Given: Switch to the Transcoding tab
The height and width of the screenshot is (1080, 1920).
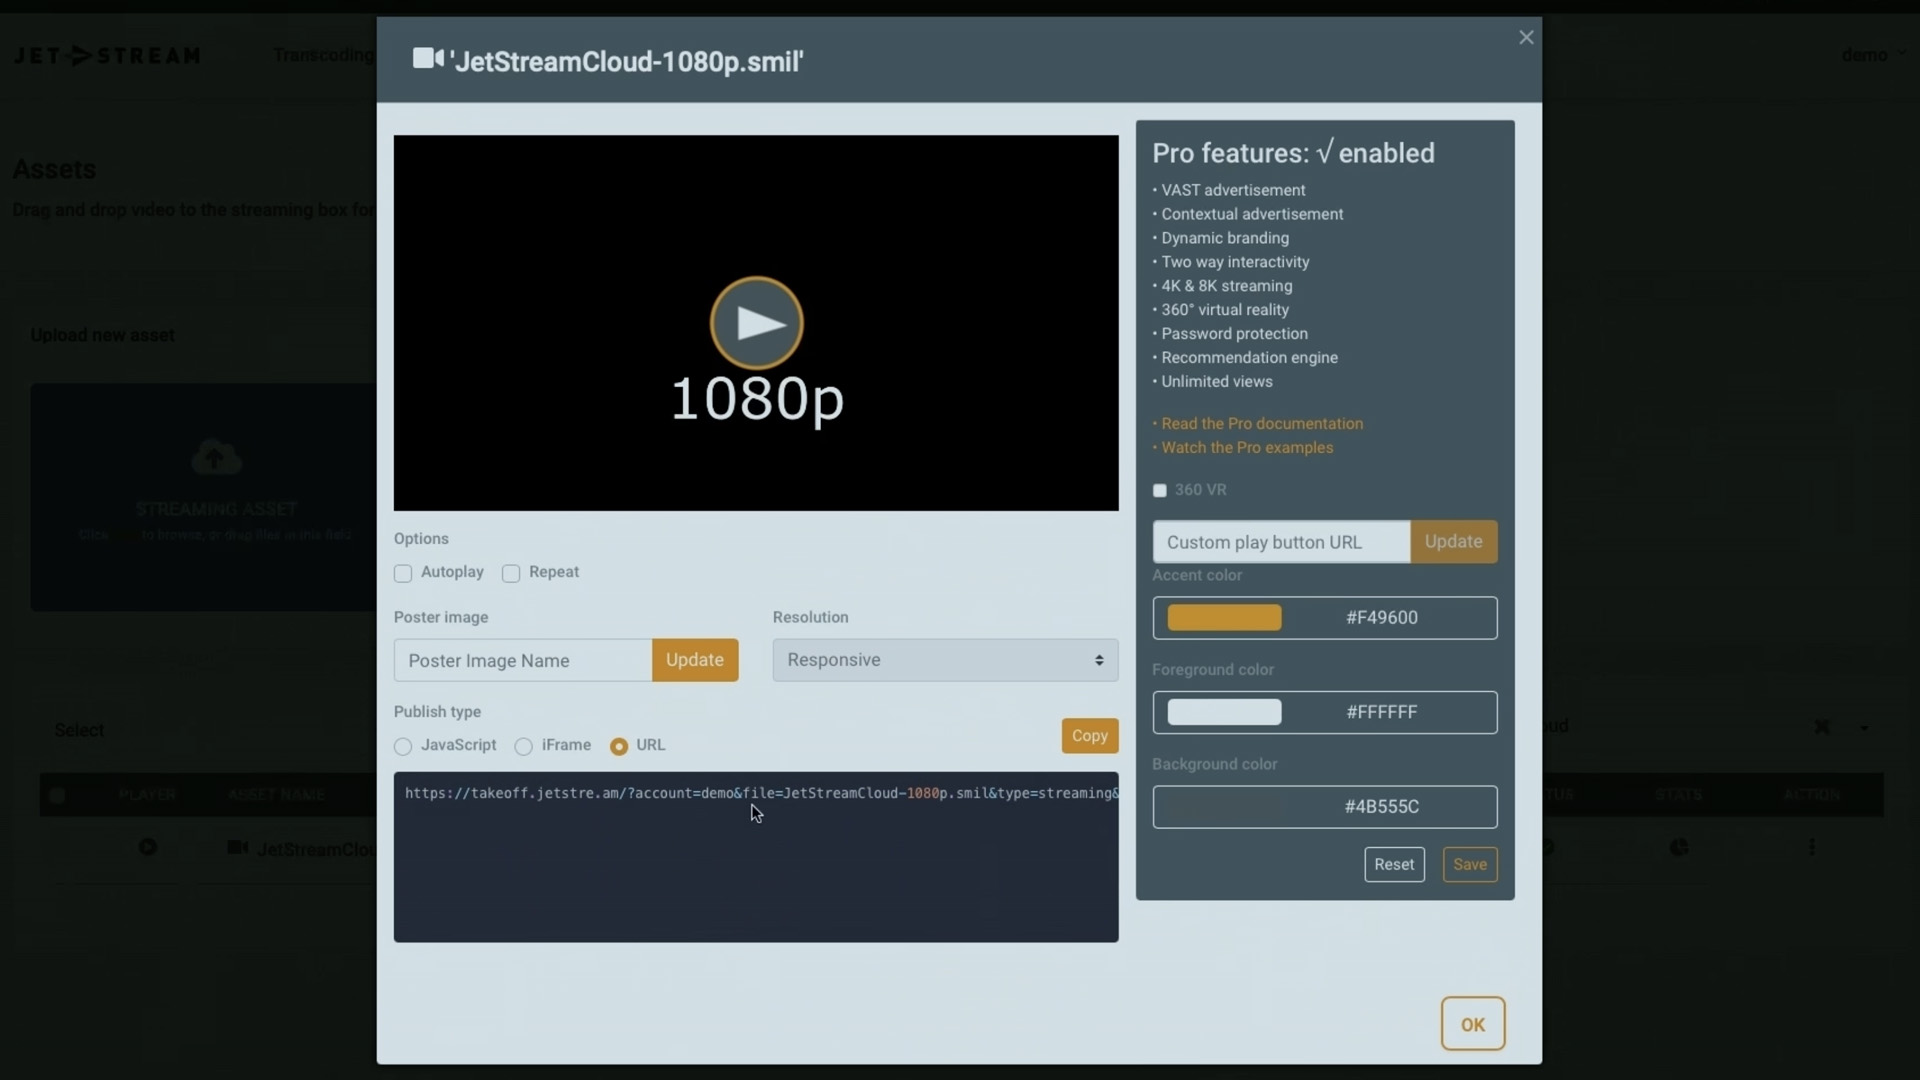Looking at the screenshot, I should pos(323,55).
